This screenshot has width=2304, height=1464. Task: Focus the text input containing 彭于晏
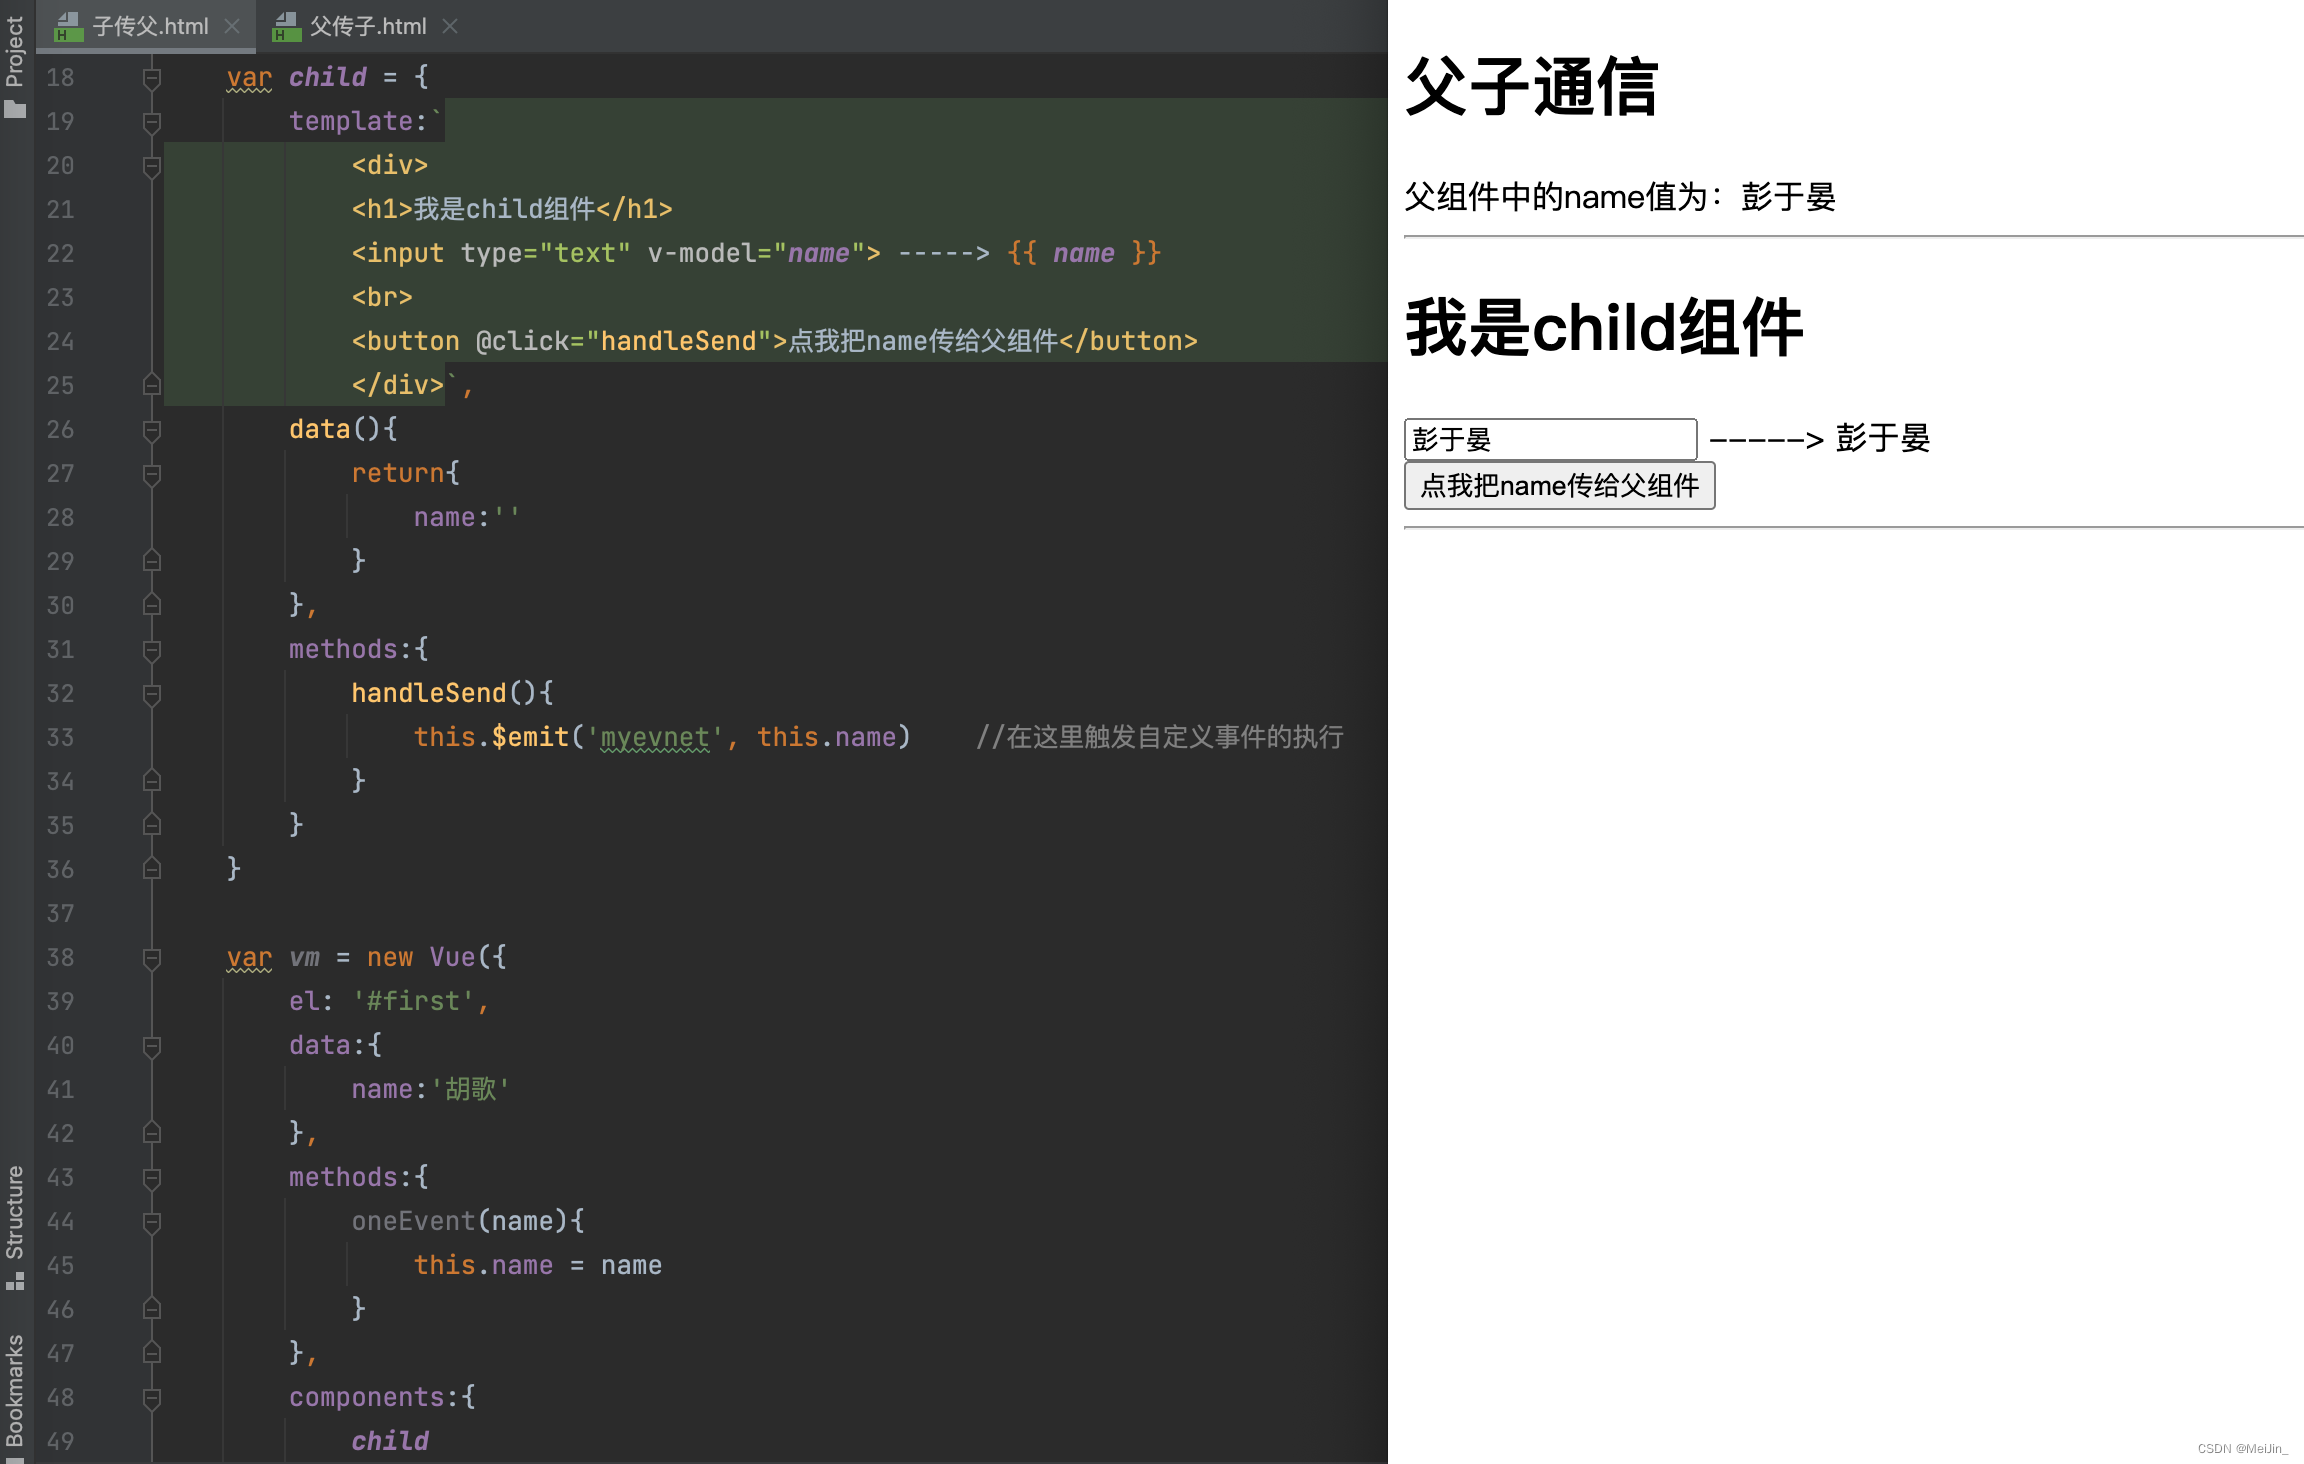(x=1550, y=439)
